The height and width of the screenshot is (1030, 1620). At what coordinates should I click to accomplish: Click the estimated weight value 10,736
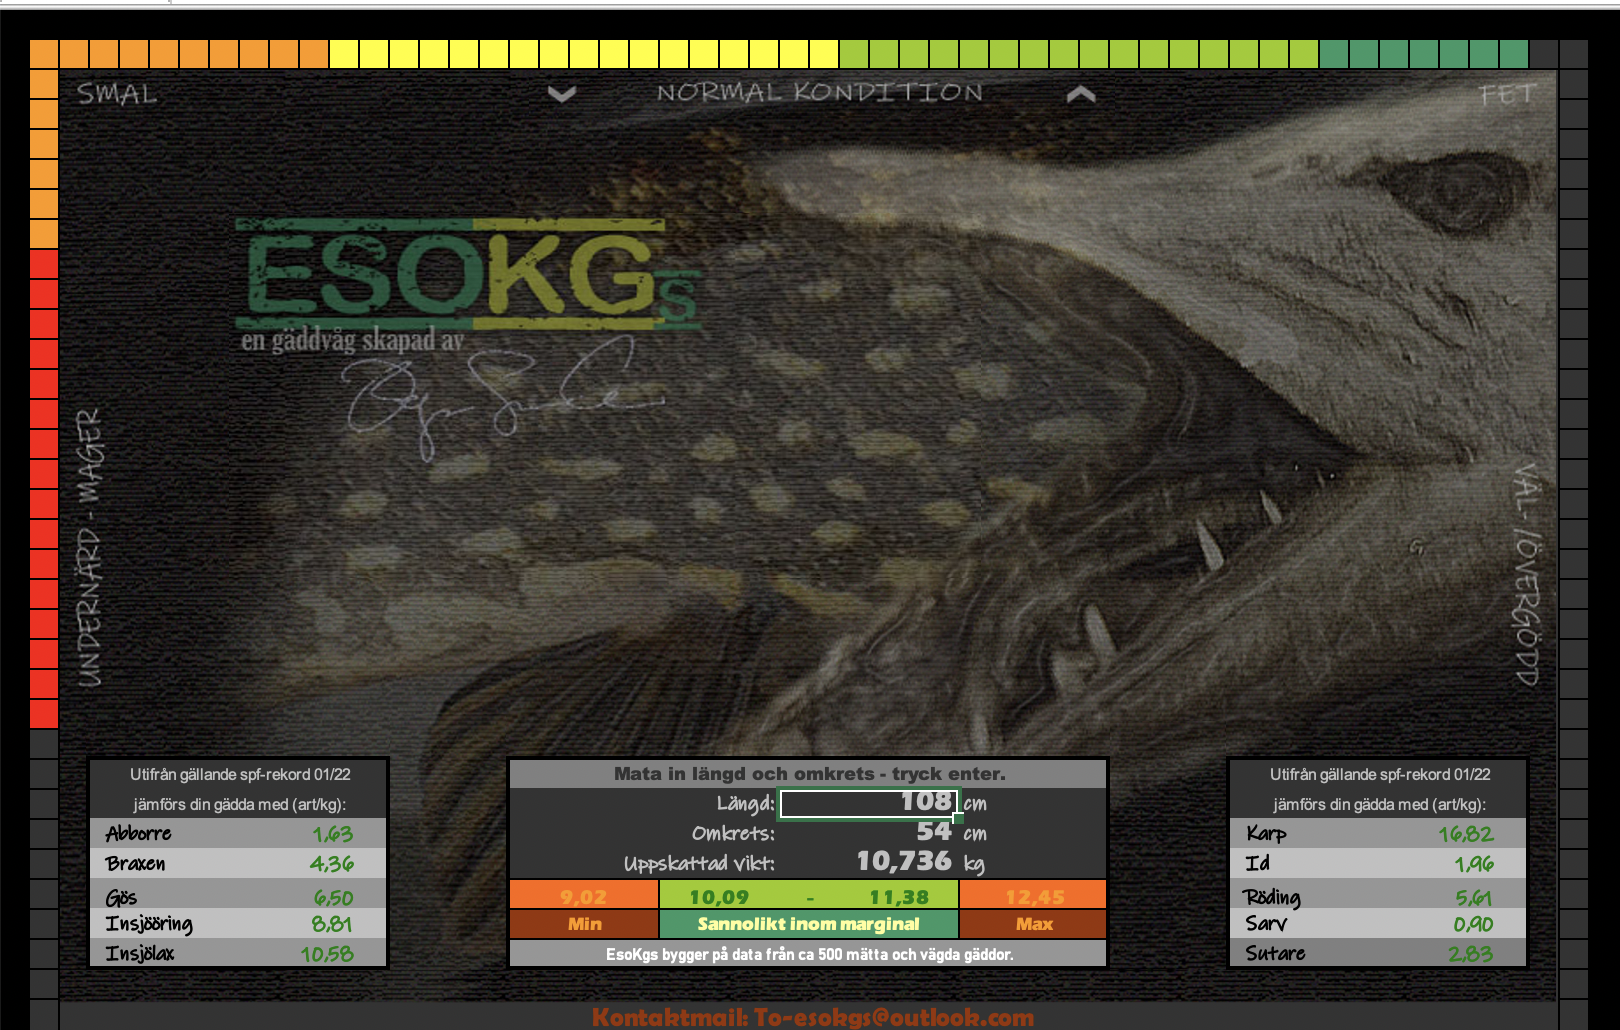click(903, 862)
